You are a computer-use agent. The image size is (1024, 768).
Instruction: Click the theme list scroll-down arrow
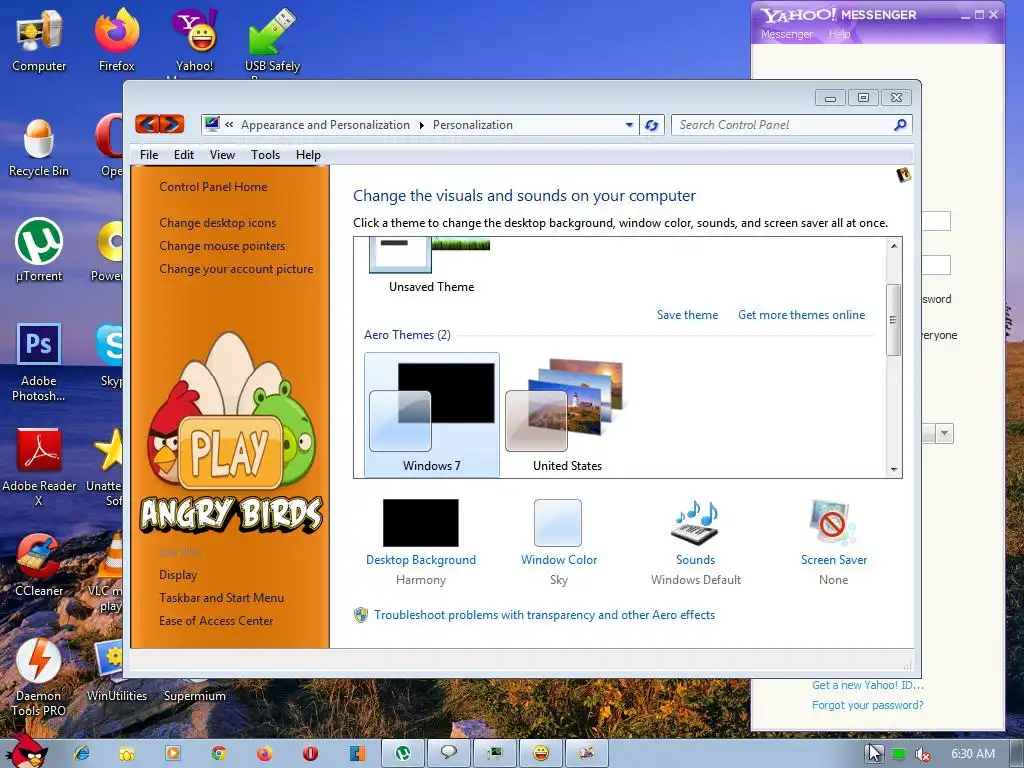pos(893,470)
